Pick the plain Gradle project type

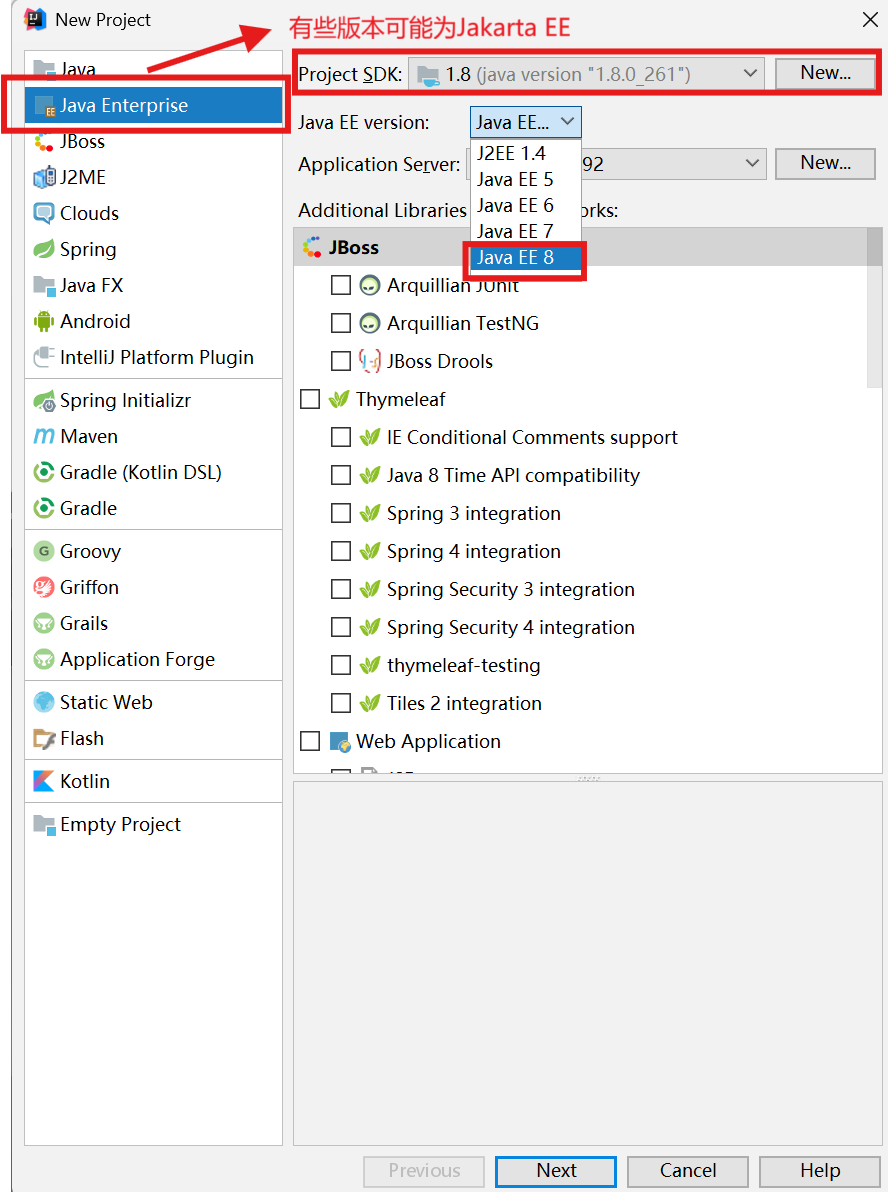153,508
